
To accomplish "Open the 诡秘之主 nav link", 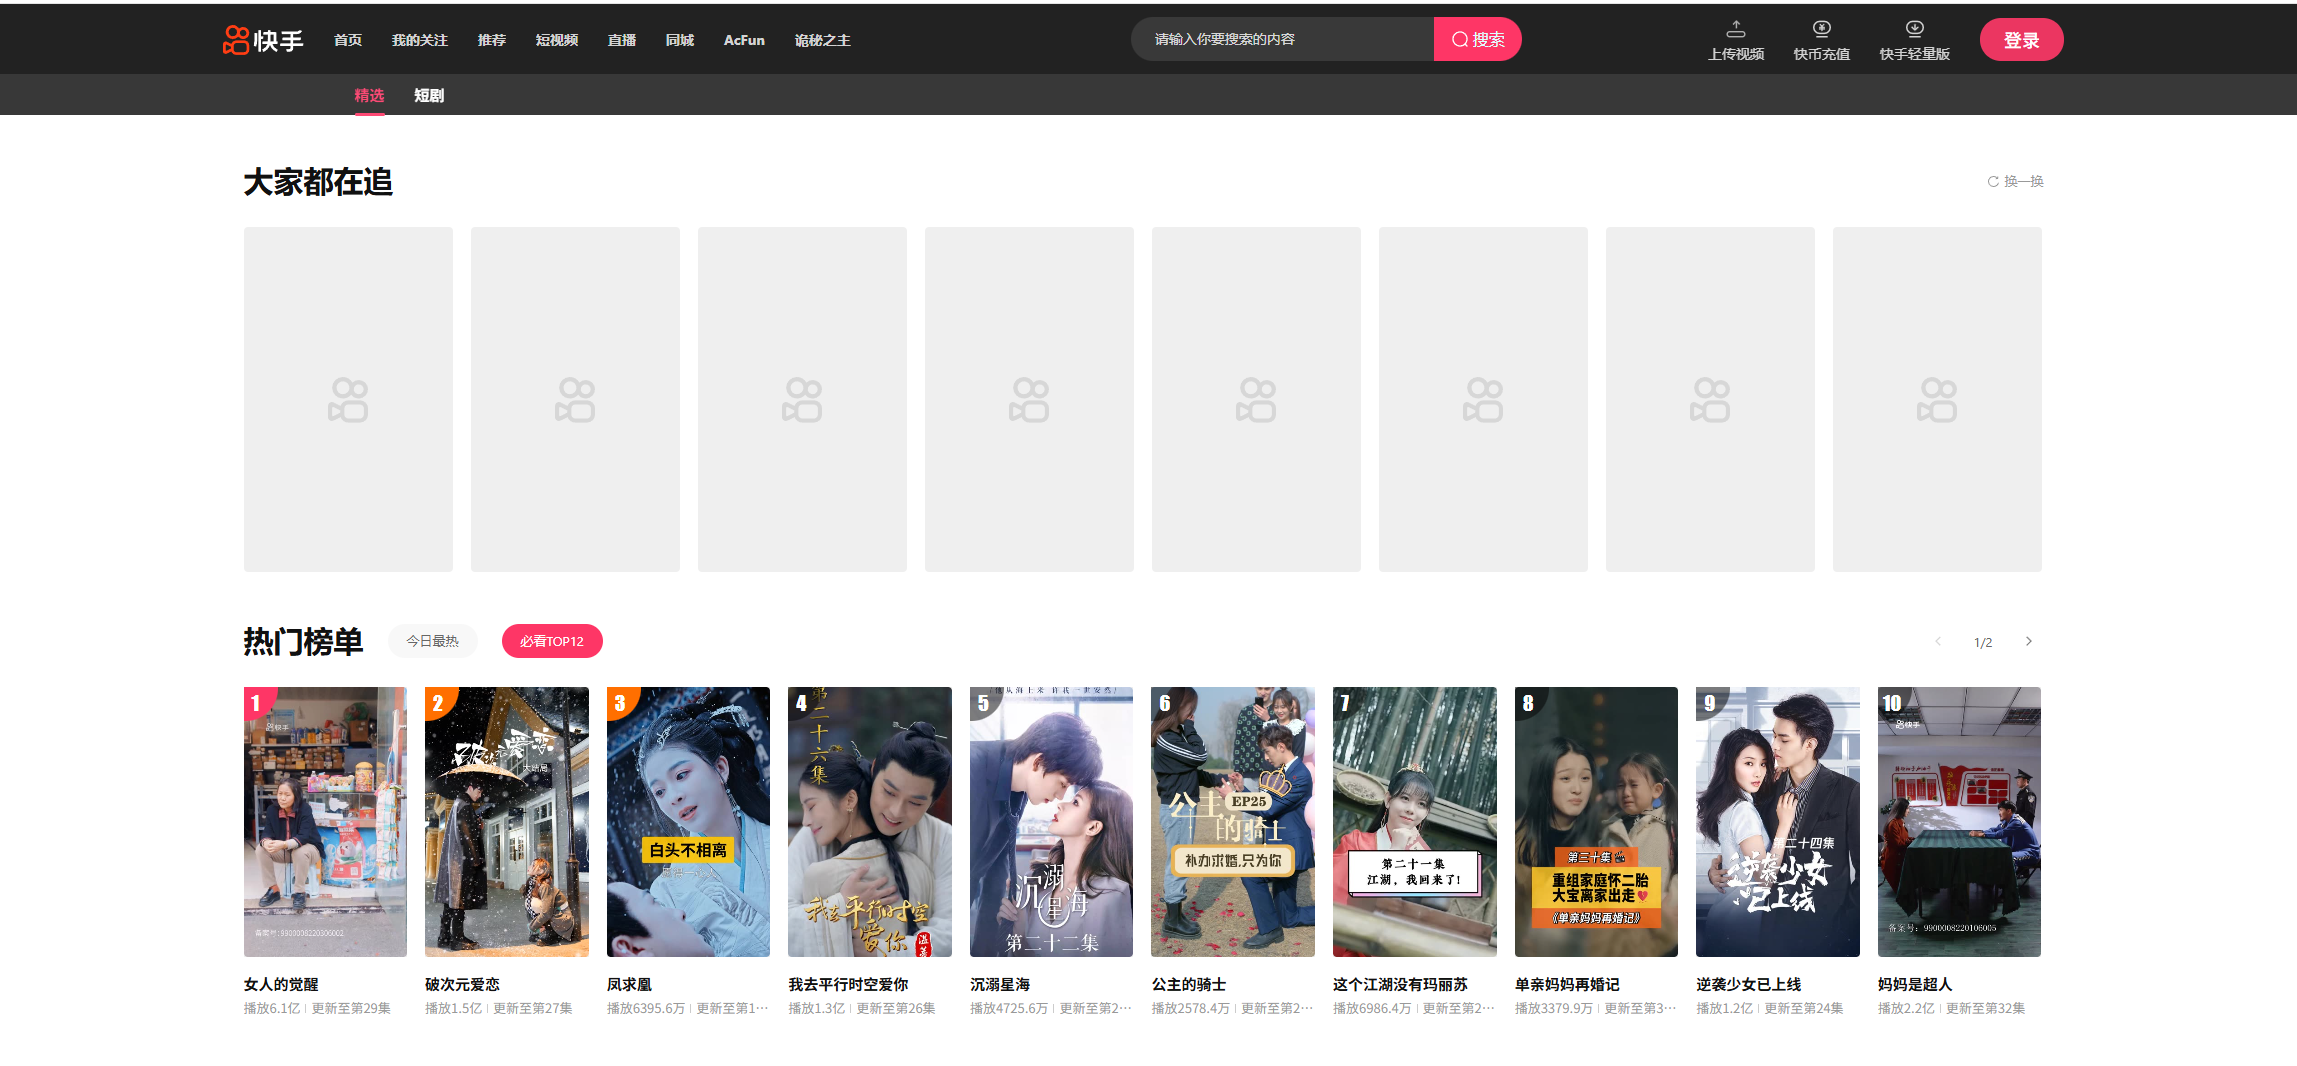I will 822,40.
